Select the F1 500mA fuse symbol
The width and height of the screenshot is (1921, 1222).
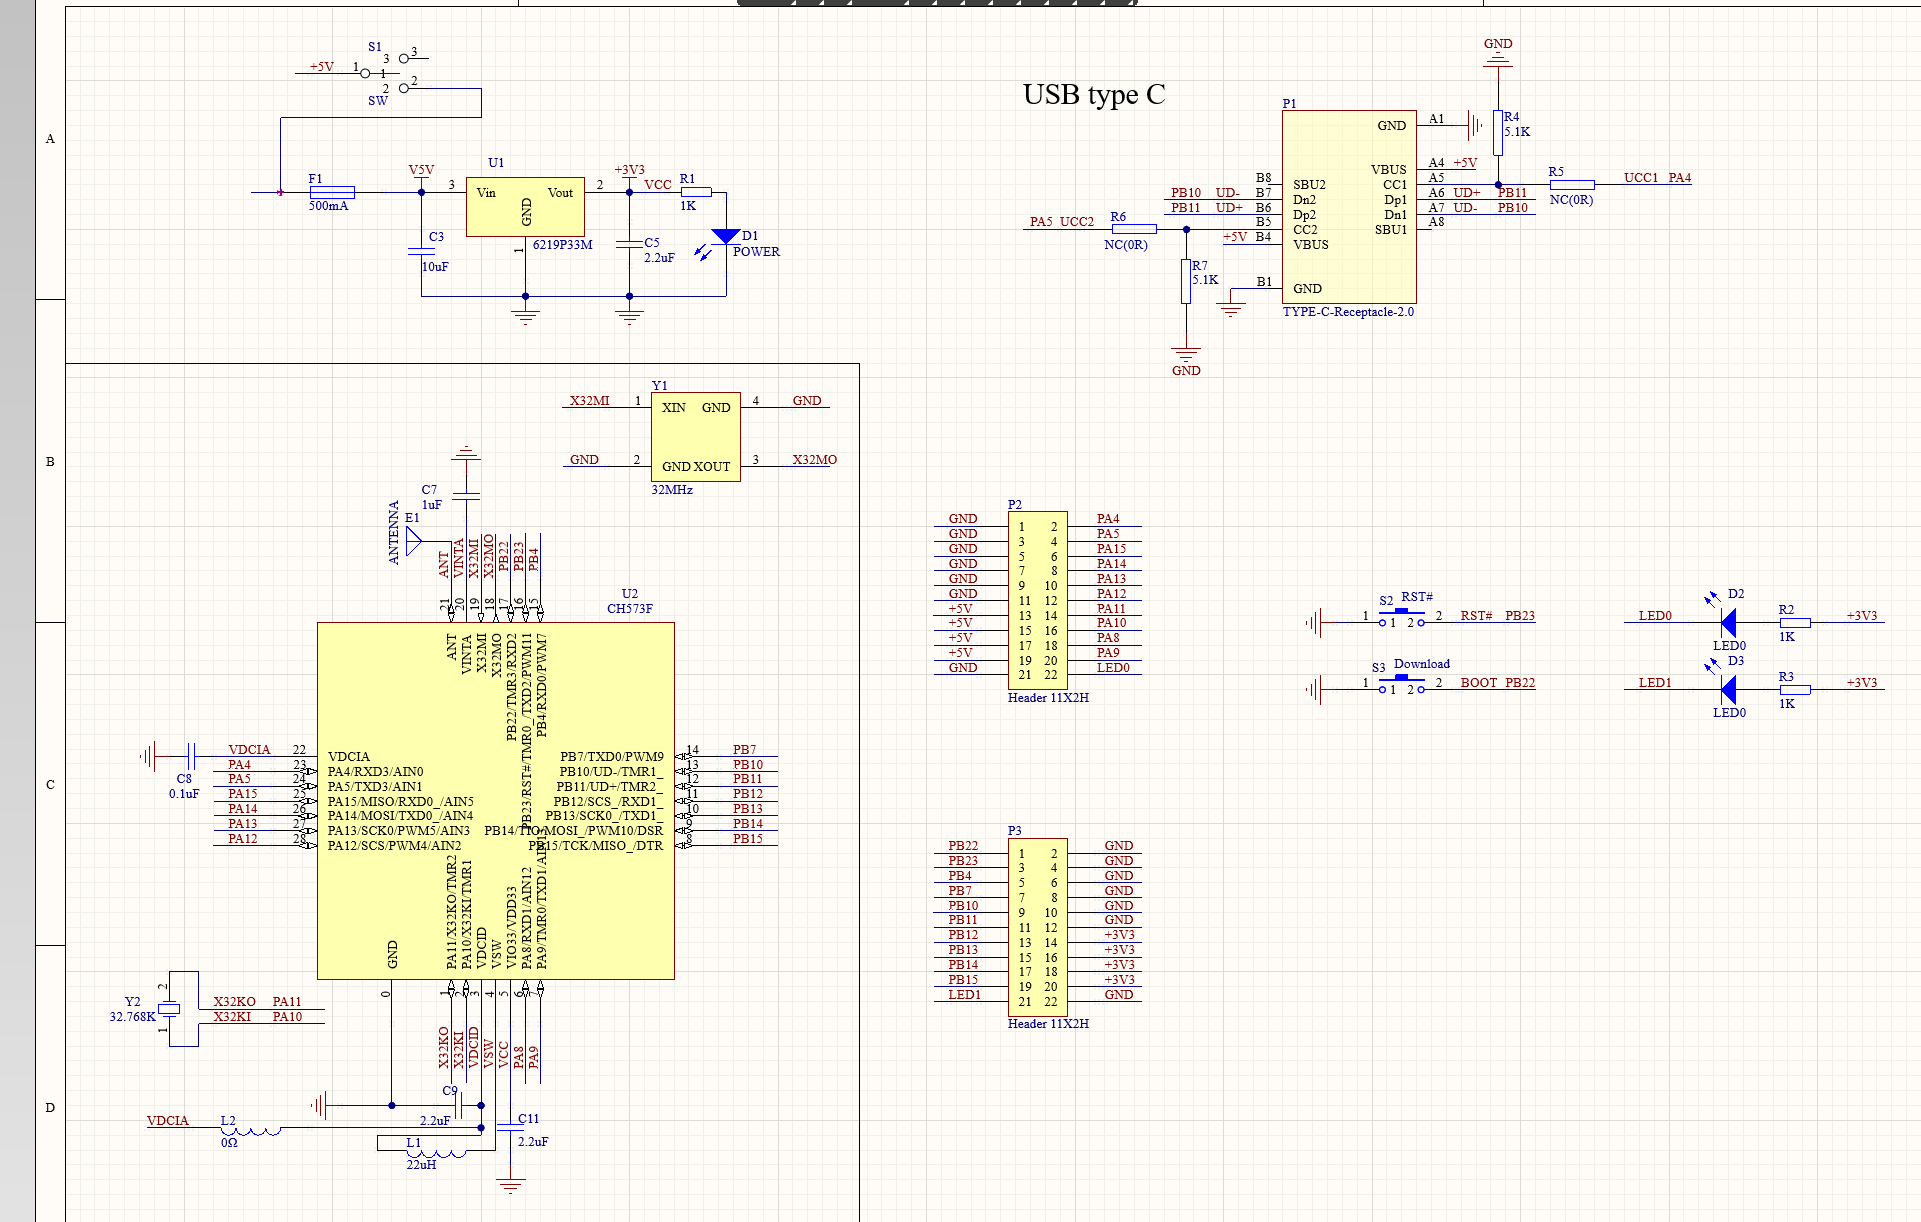(x=332, y=192)
